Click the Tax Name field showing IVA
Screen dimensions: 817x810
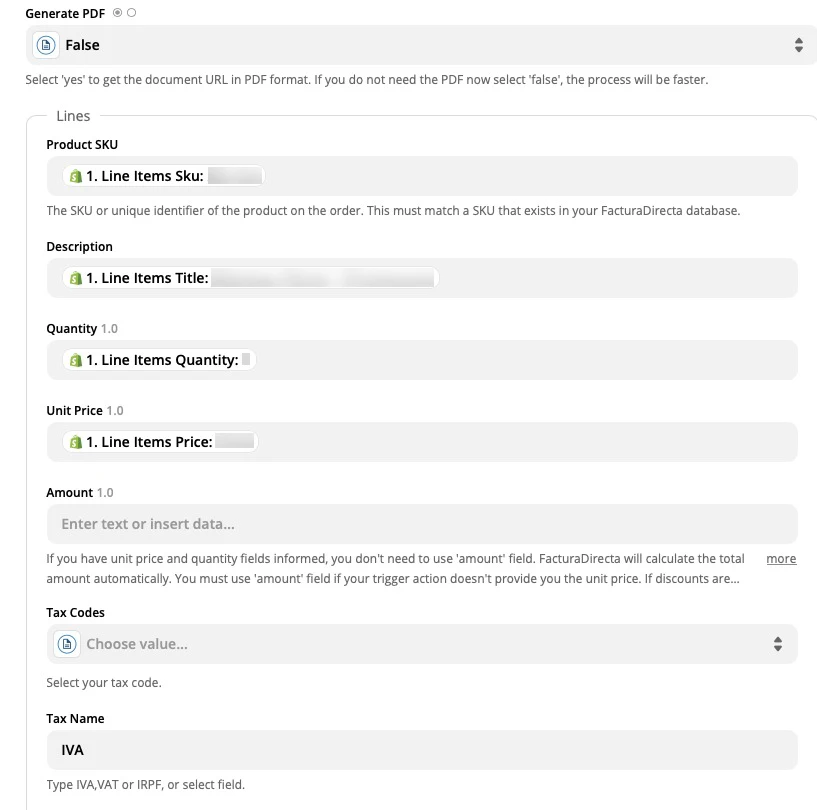click(x=420, y=749)
